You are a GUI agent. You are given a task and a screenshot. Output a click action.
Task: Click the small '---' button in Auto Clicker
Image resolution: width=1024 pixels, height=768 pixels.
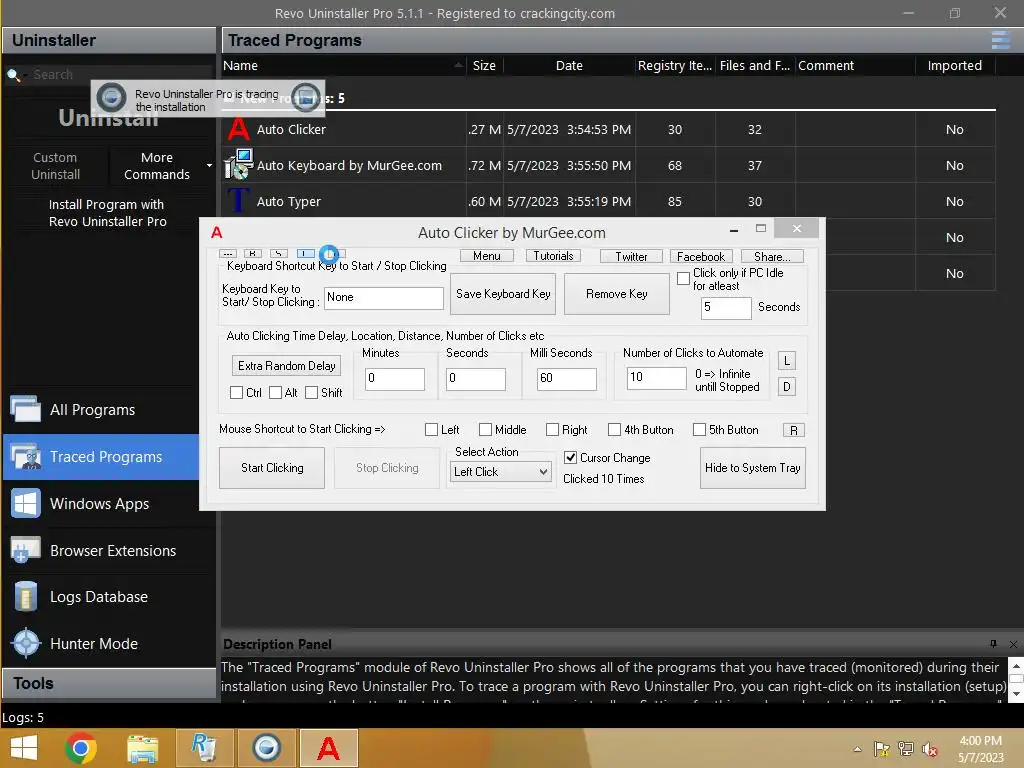227,253
